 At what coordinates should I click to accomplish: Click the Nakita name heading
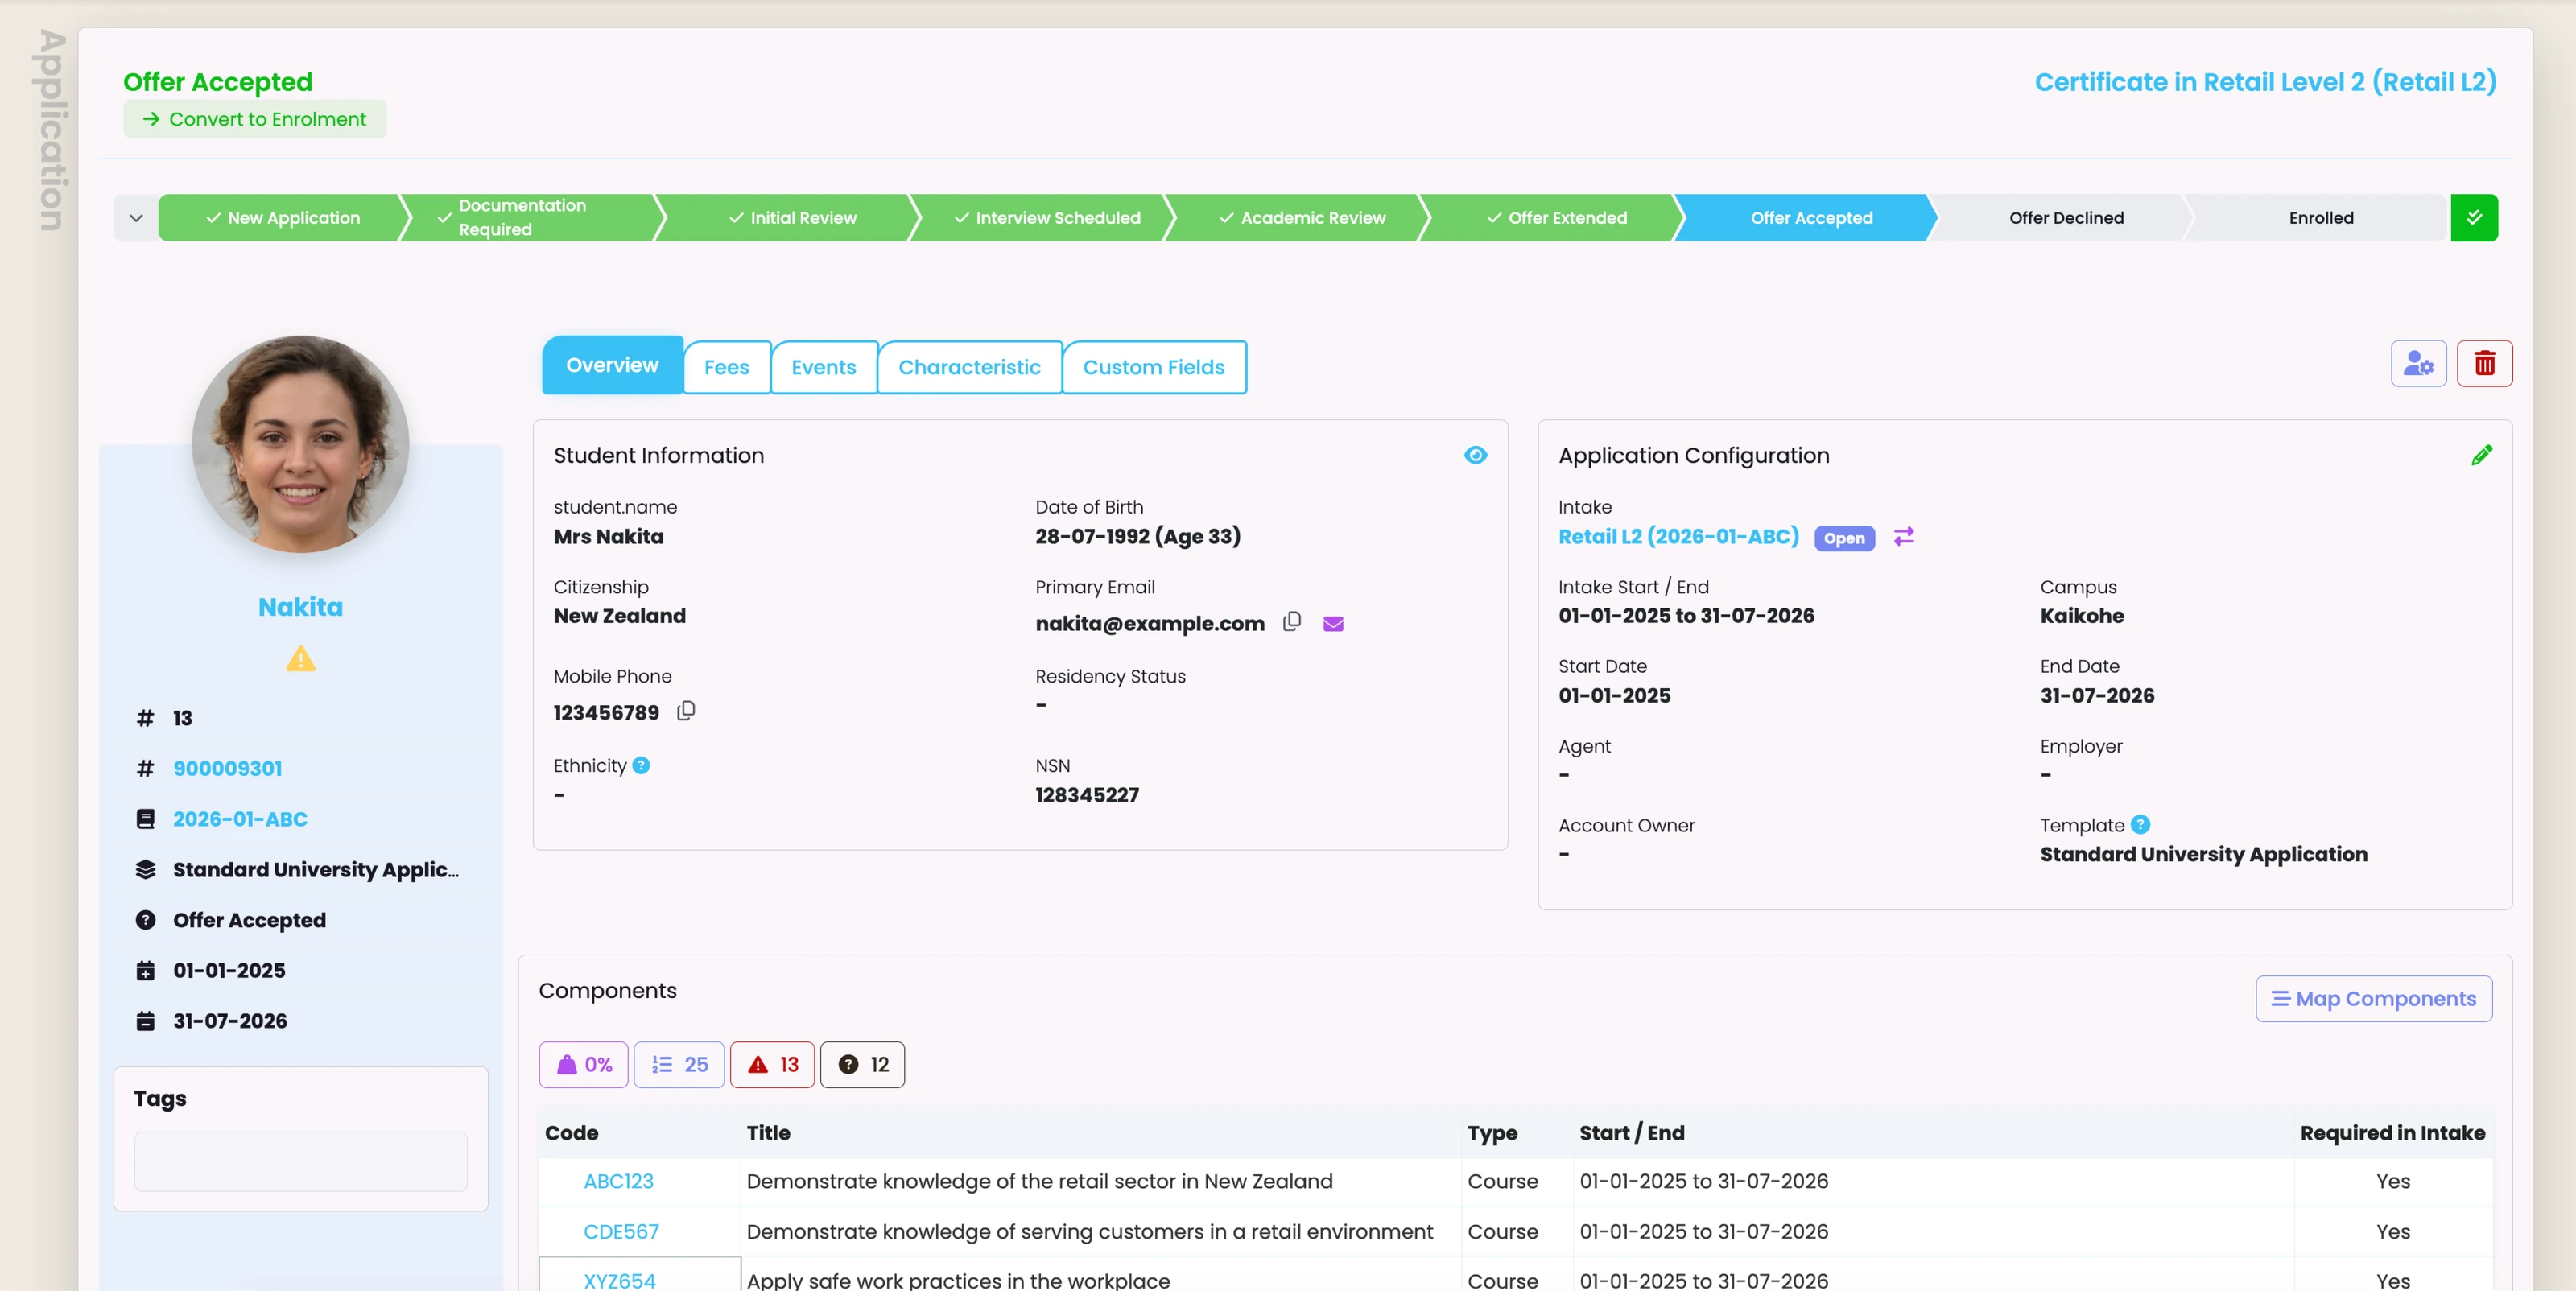[x=300, y=607]
